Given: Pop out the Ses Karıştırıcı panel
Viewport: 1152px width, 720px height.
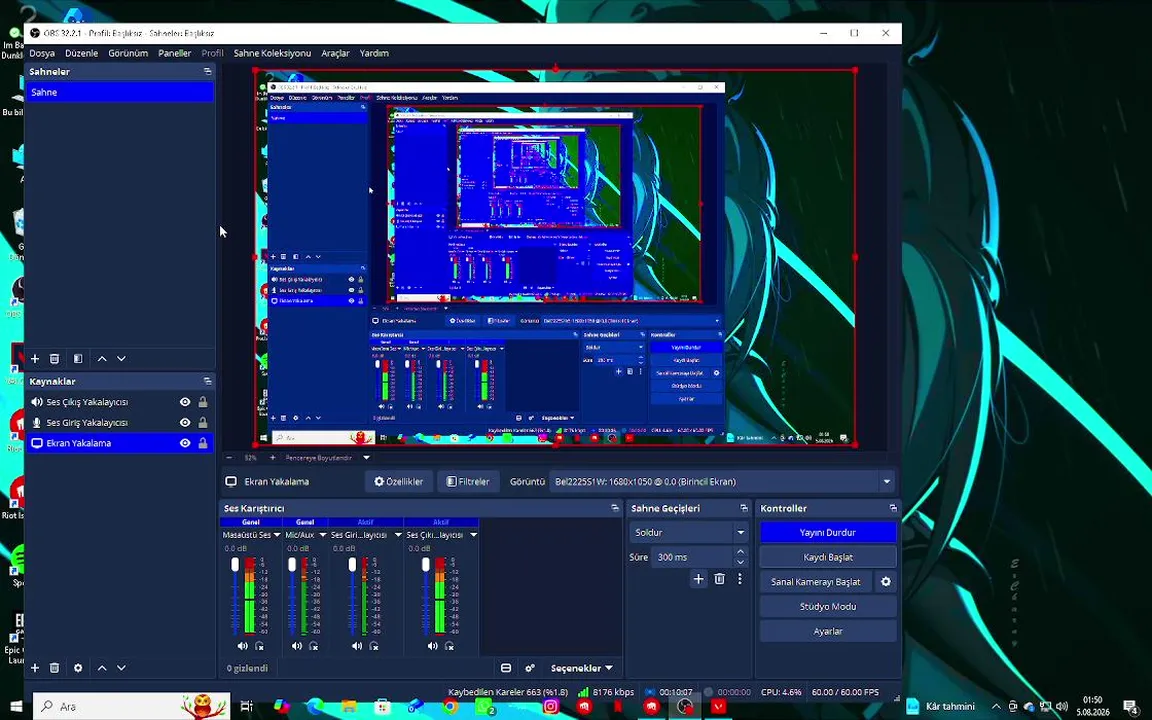Looking at the screenshot, I should coord(615,508).
